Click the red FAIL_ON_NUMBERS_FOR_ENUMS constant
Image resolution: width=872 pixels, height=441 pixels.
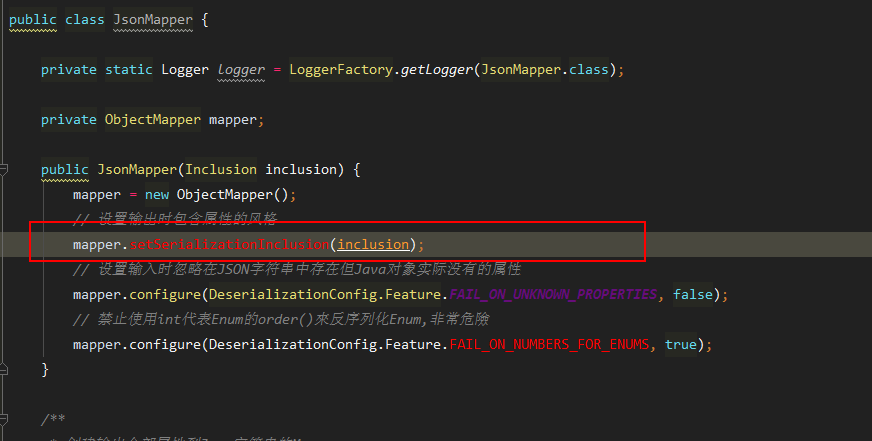pos(549,345)
